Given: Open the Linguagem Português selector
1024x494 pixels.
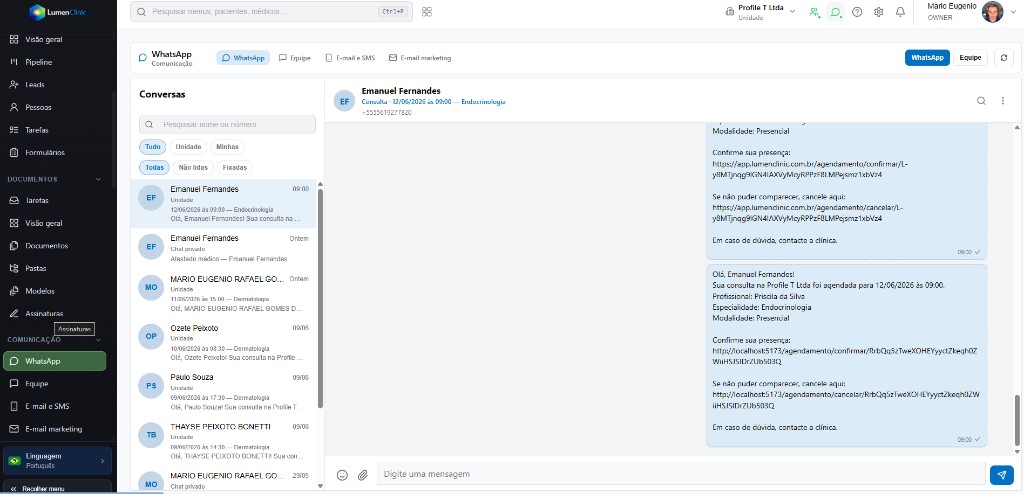Looking at the screenshot, I should click(x=57, y=461).
